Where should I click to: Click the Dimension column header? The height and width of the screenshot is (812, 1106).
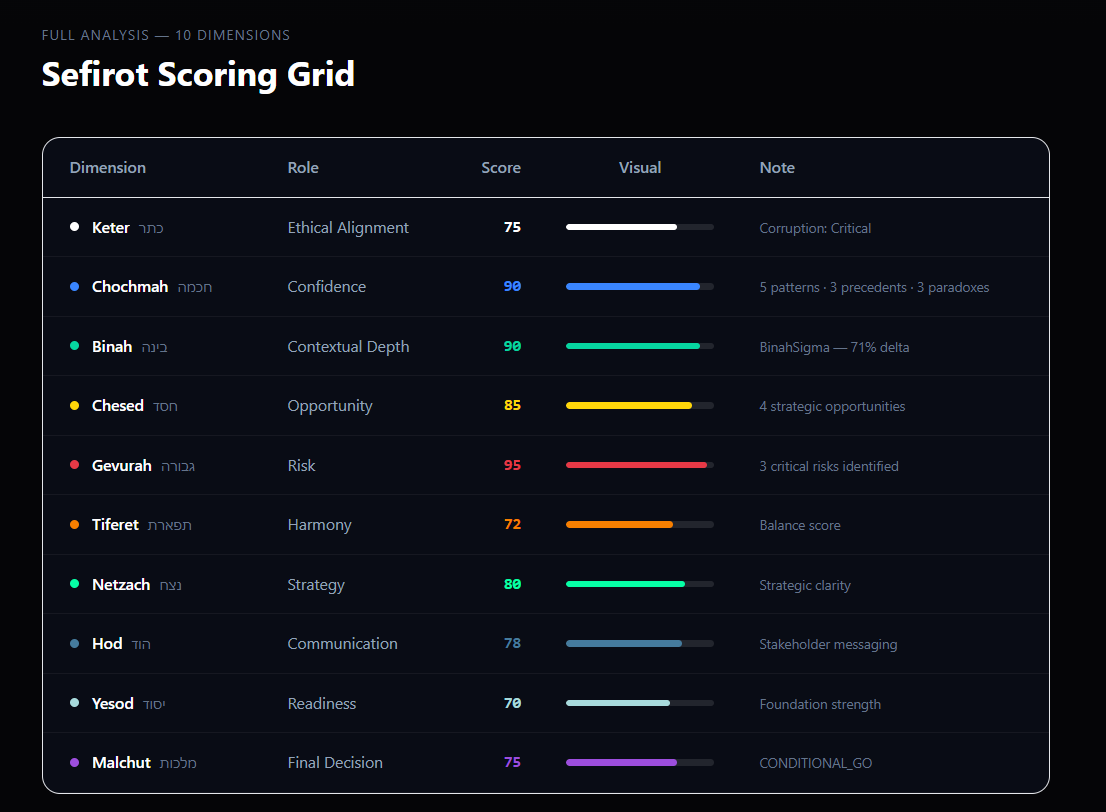click(x=108, y=168)
